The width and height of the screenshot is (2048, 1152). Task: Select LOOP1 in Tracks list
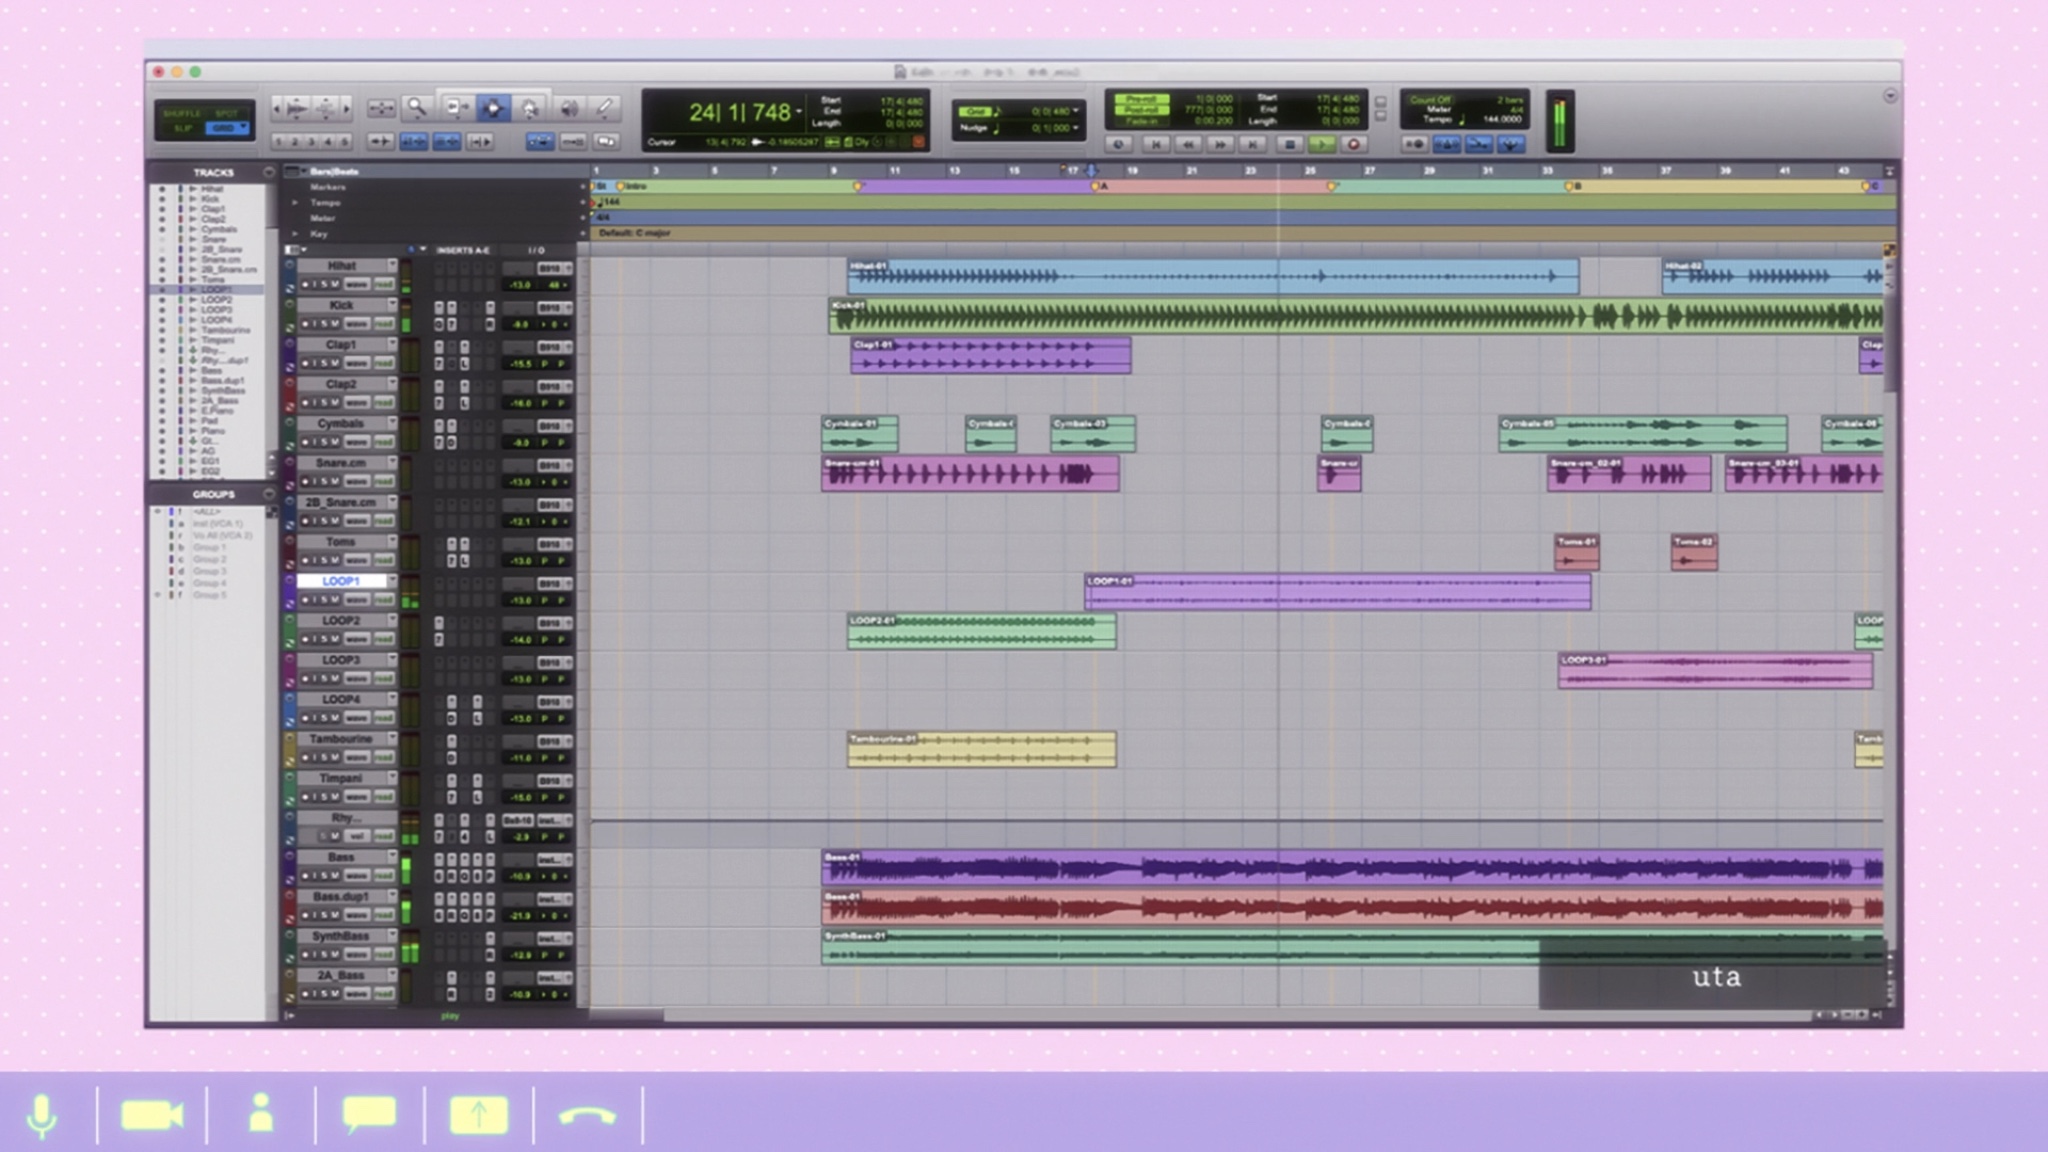(x=216, y=289)
